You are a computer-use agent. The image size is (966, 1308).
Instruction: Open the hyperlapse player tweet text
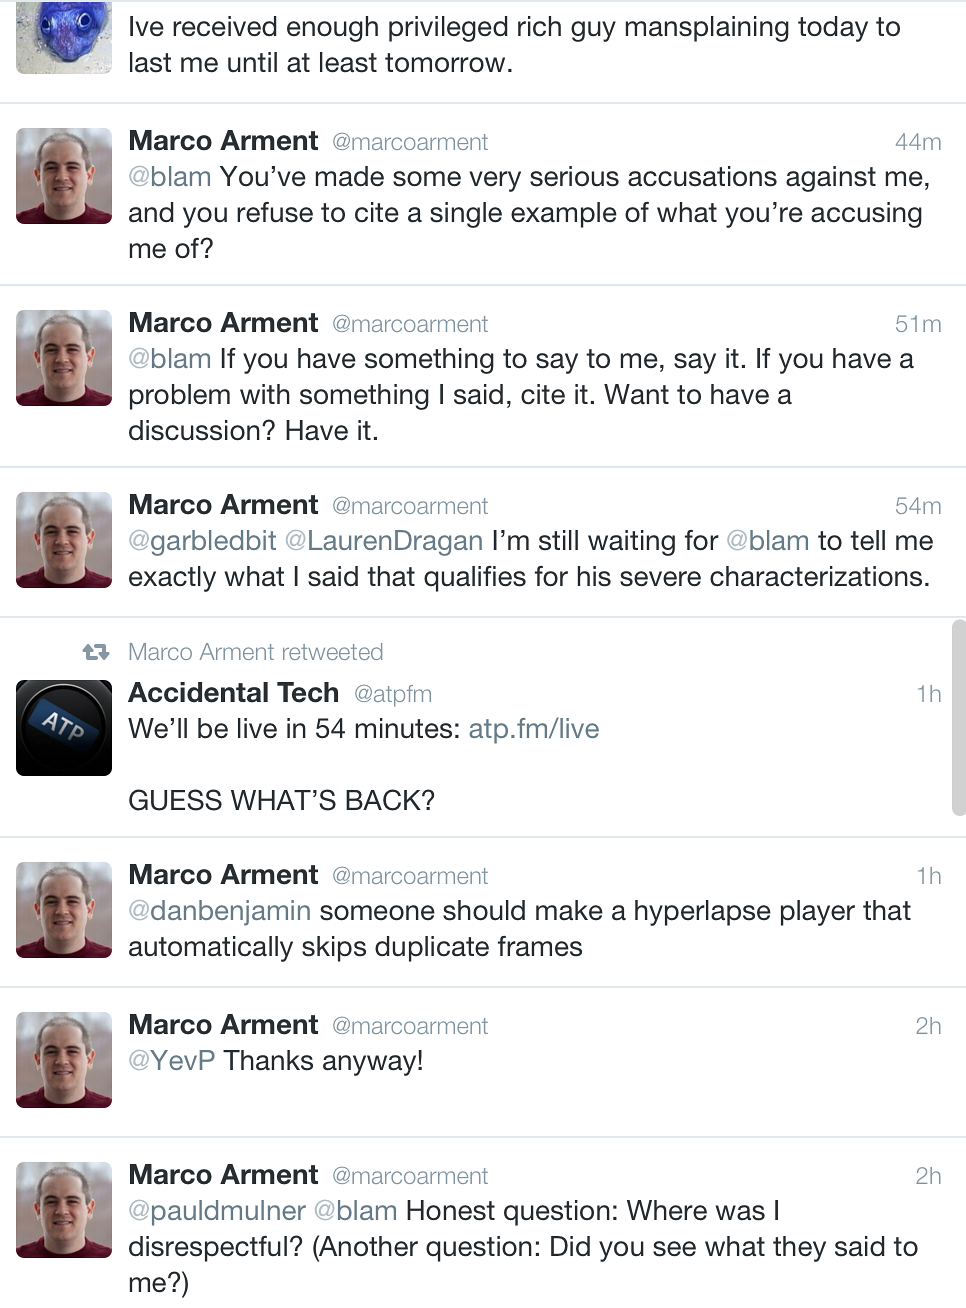[x=519, y=929]
